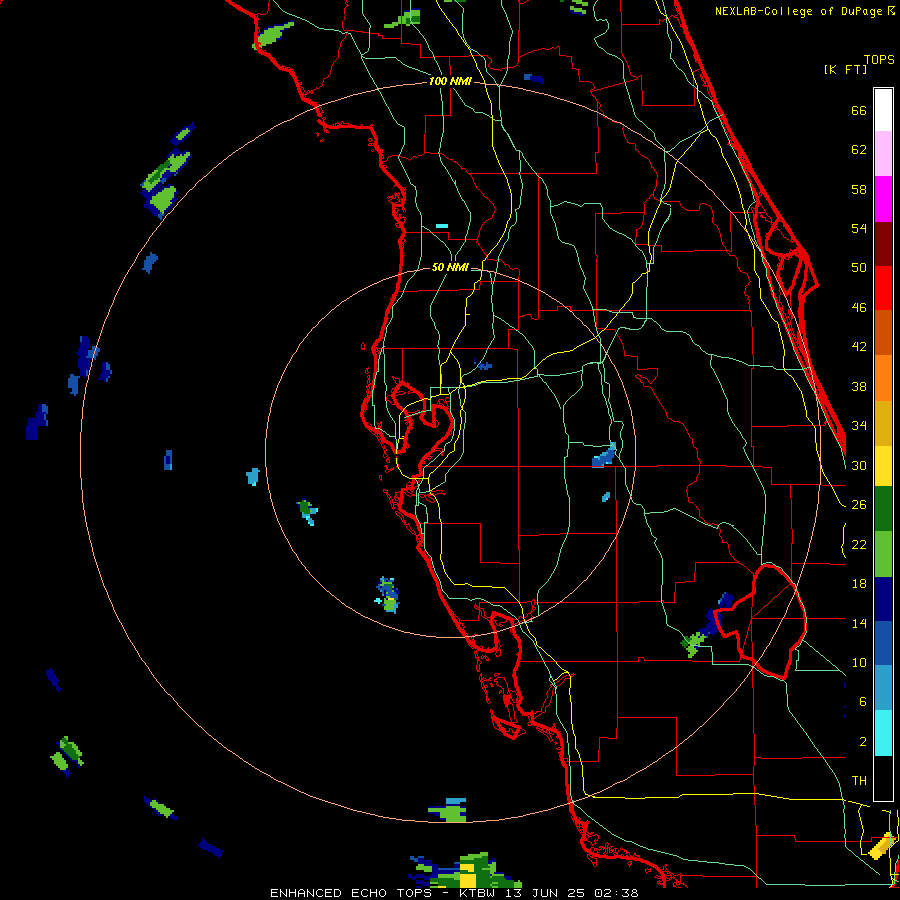Viewport: 900px width, 900px height.
Task: Click the 13 JUN 25 02:38 timestamp
Action: click(x=570, y=893)
